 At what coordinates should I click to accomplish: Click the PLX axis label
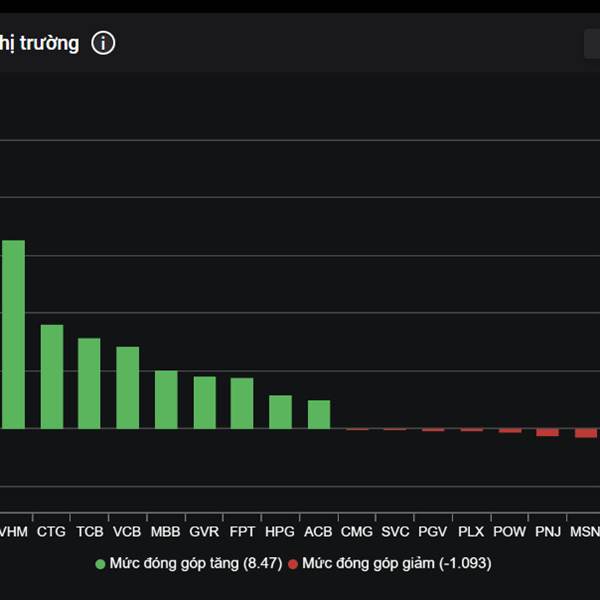coord(471,532)
